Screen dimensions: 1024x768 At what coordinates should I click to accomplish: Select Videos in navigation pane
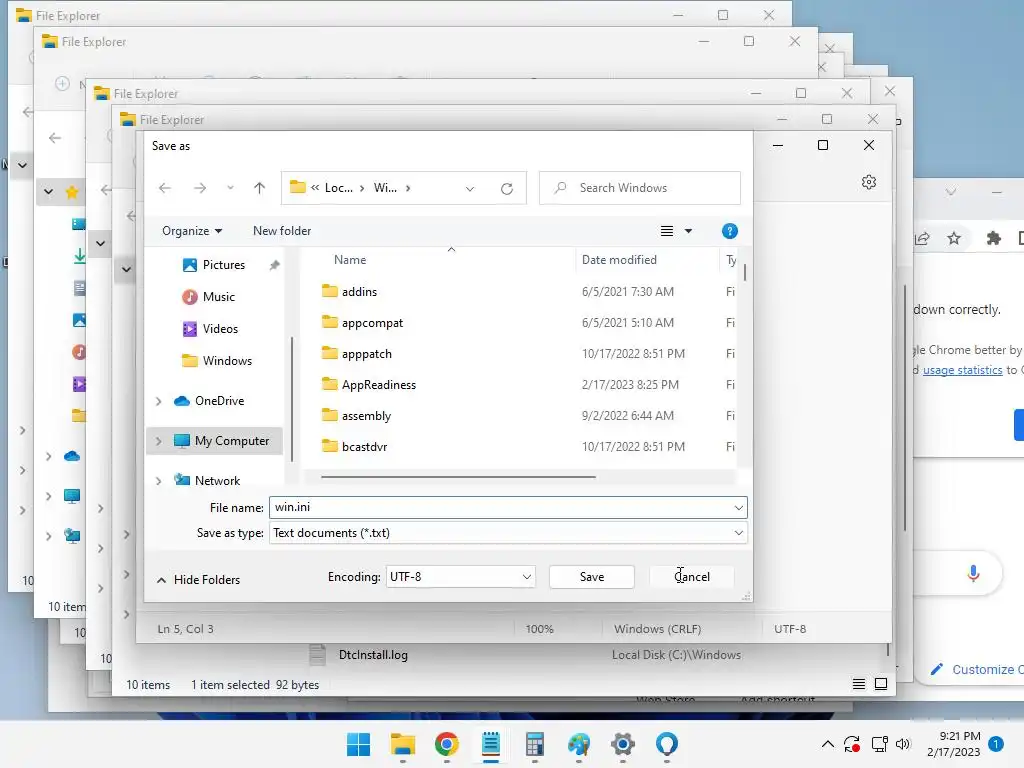[x=220, y=328]
